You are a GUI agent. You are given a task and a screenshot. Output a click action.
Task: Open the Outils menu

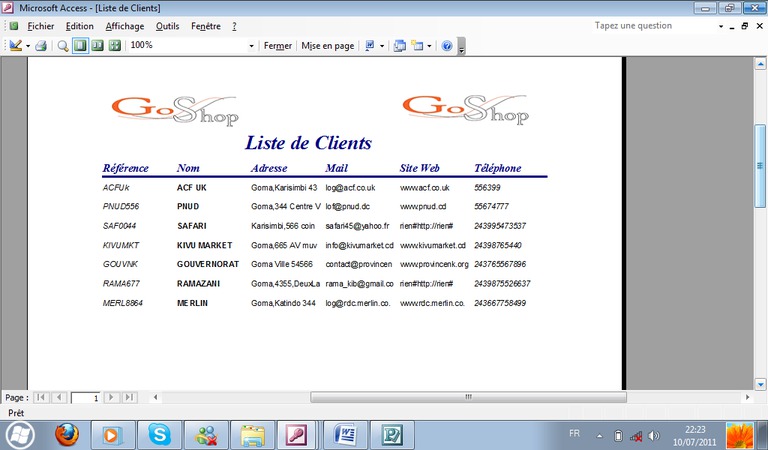[x=167, y=26]
